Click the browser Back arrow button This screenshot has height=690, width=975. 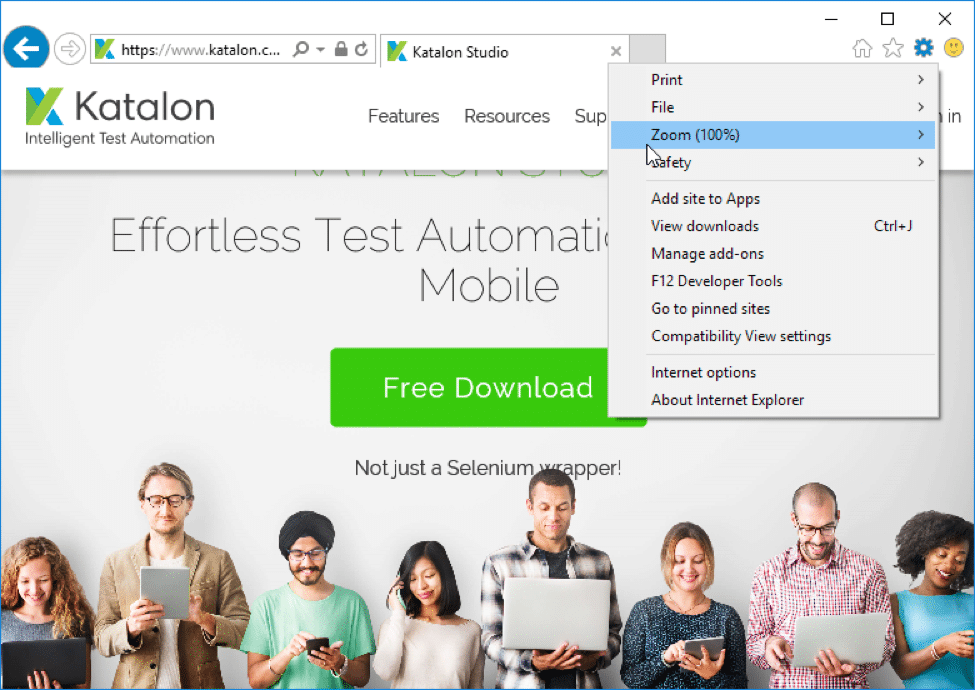click(25, 47)
